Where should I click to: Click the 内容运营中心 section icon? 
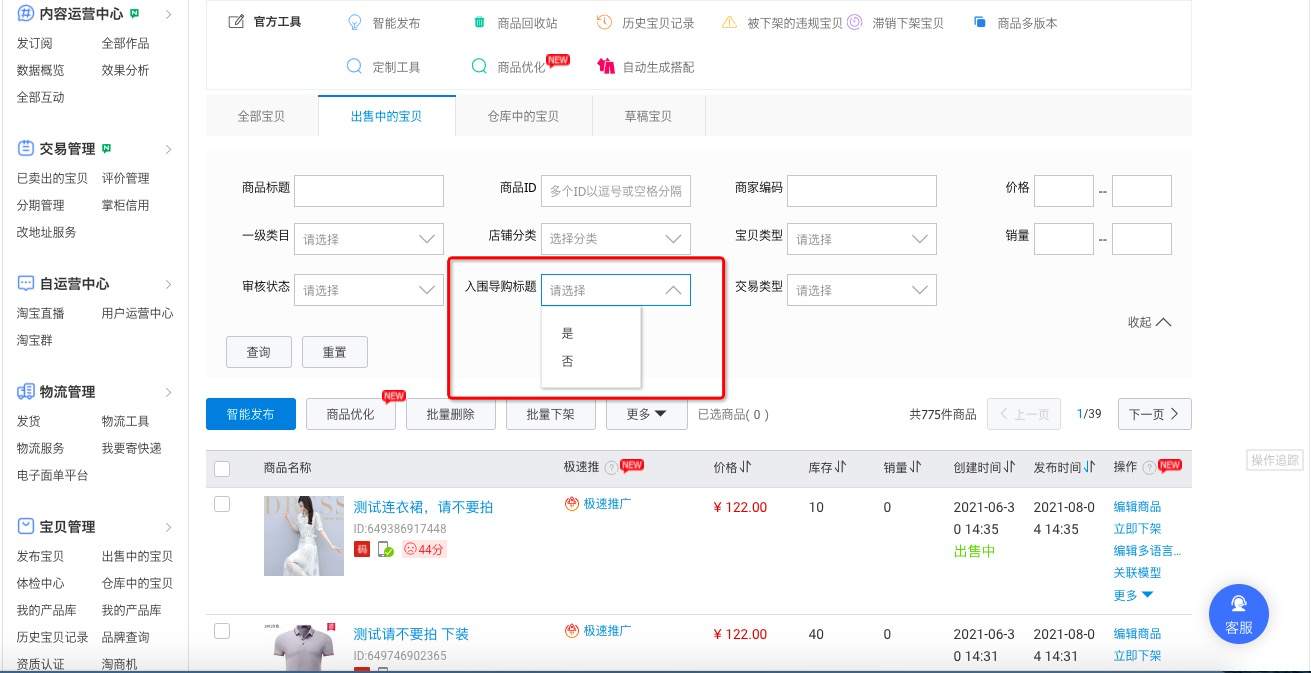(26, 14)
